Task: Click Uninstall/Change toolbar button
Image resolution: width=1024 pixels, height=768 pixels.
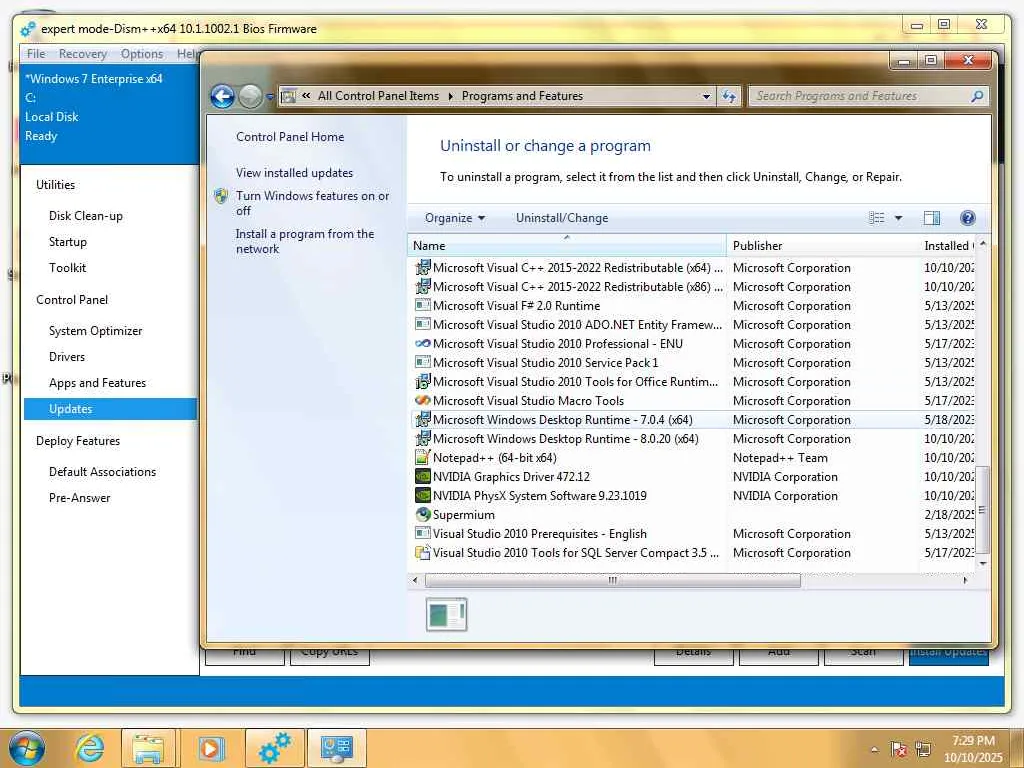Action: [x=562, y=218]
